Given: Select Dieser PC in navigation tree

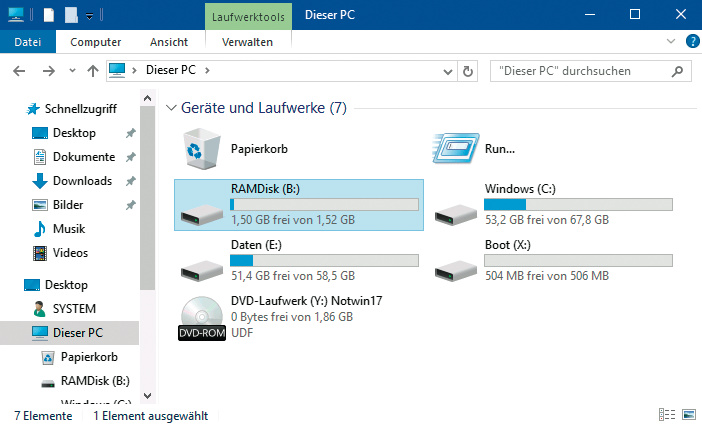Looking at the screenshot, I should pos(69,333).
